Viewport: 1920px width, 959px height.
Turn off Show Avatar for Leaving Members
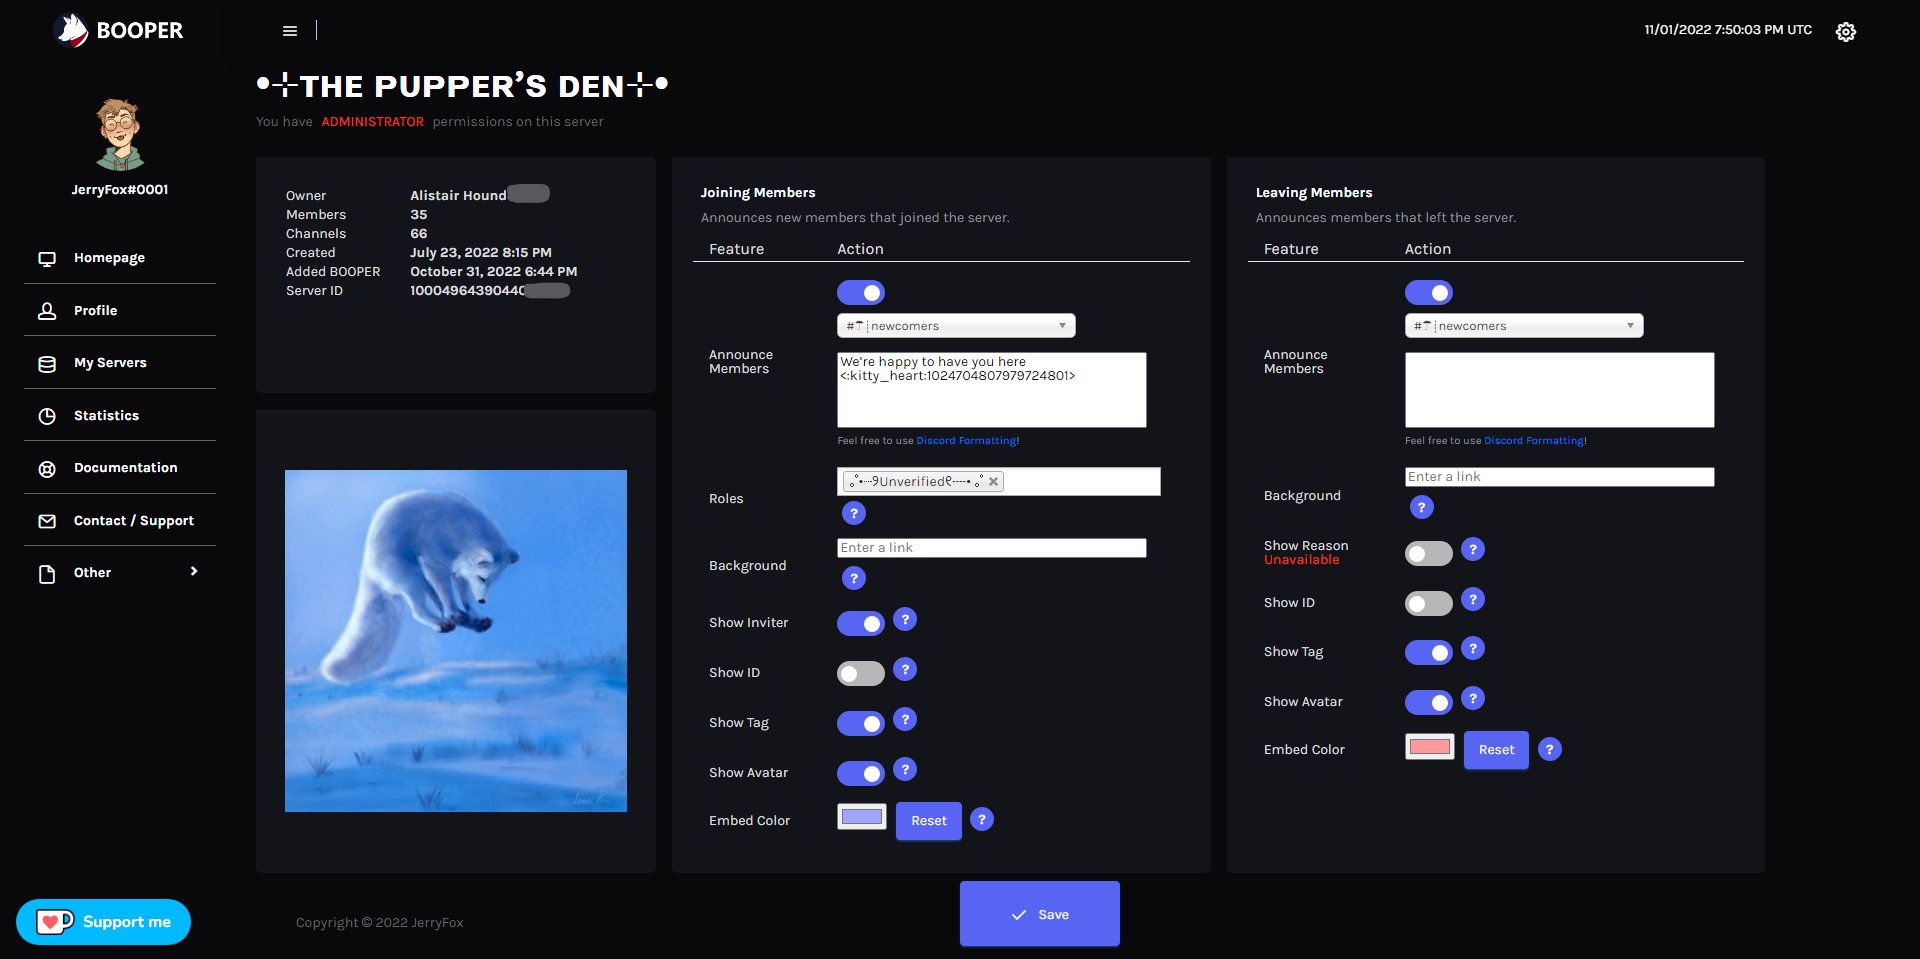pos(1428,703)
